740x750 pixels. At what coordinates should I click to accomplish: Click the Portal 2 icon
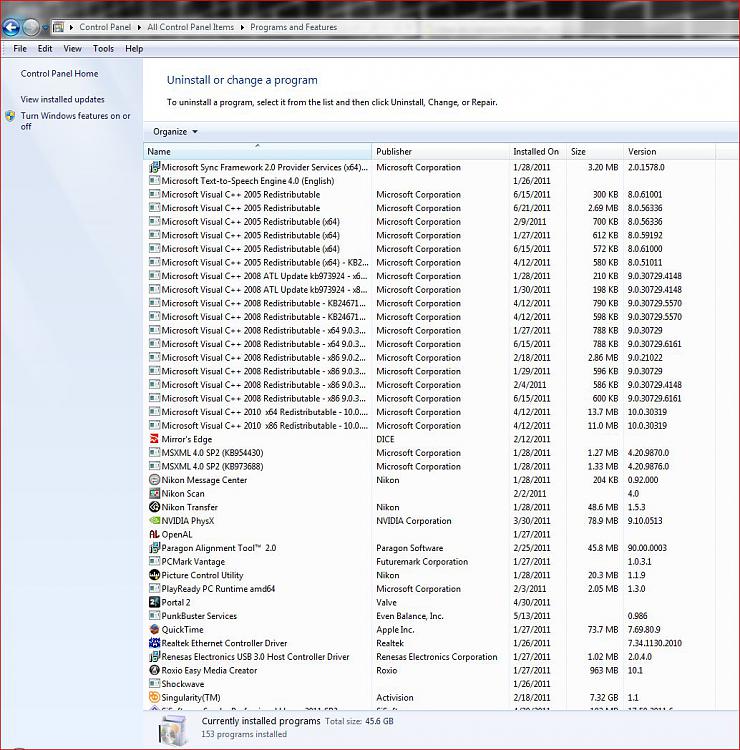tap(154, 602)
